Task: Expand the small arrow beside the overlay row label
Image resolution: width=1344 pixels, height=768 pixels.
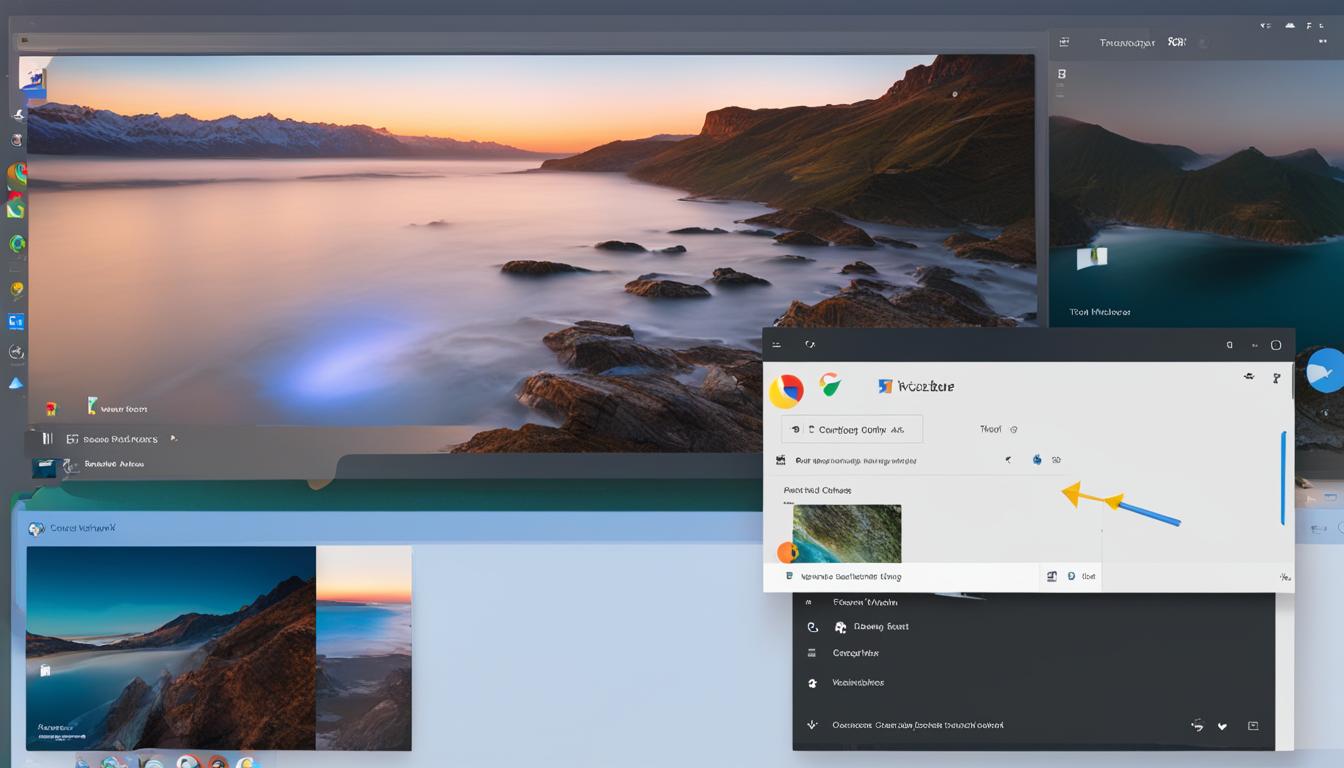Action: click(x=174, y=438)
